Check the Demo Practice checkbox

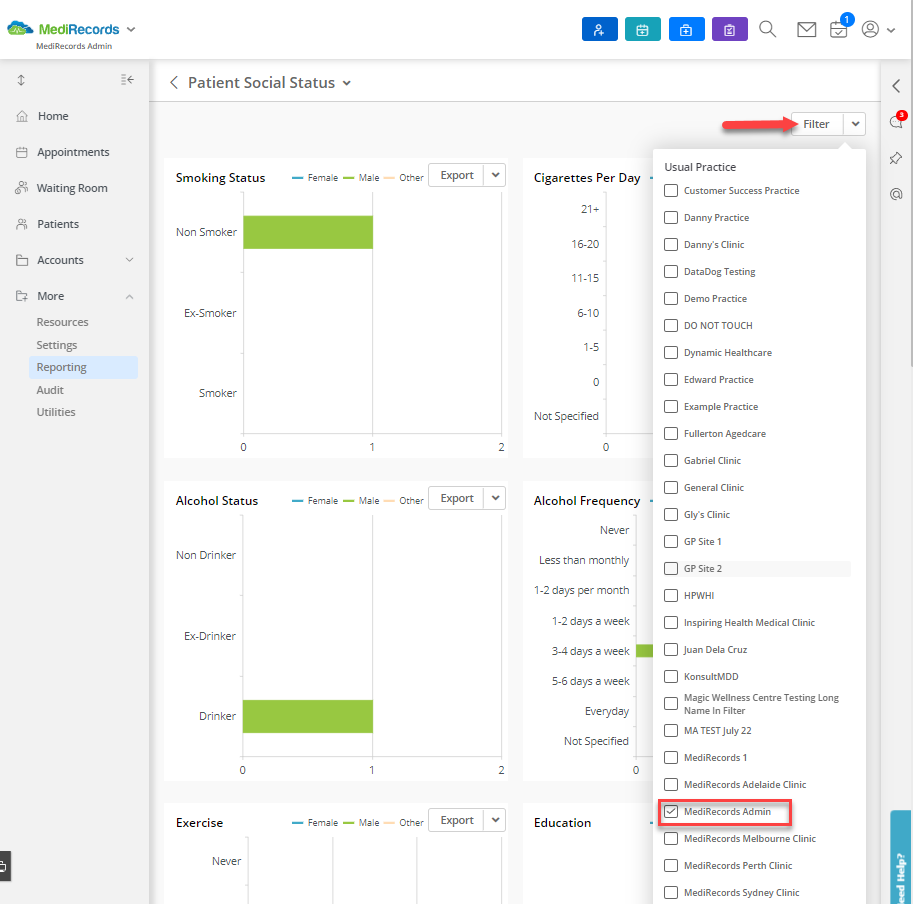tap(671, 299)
